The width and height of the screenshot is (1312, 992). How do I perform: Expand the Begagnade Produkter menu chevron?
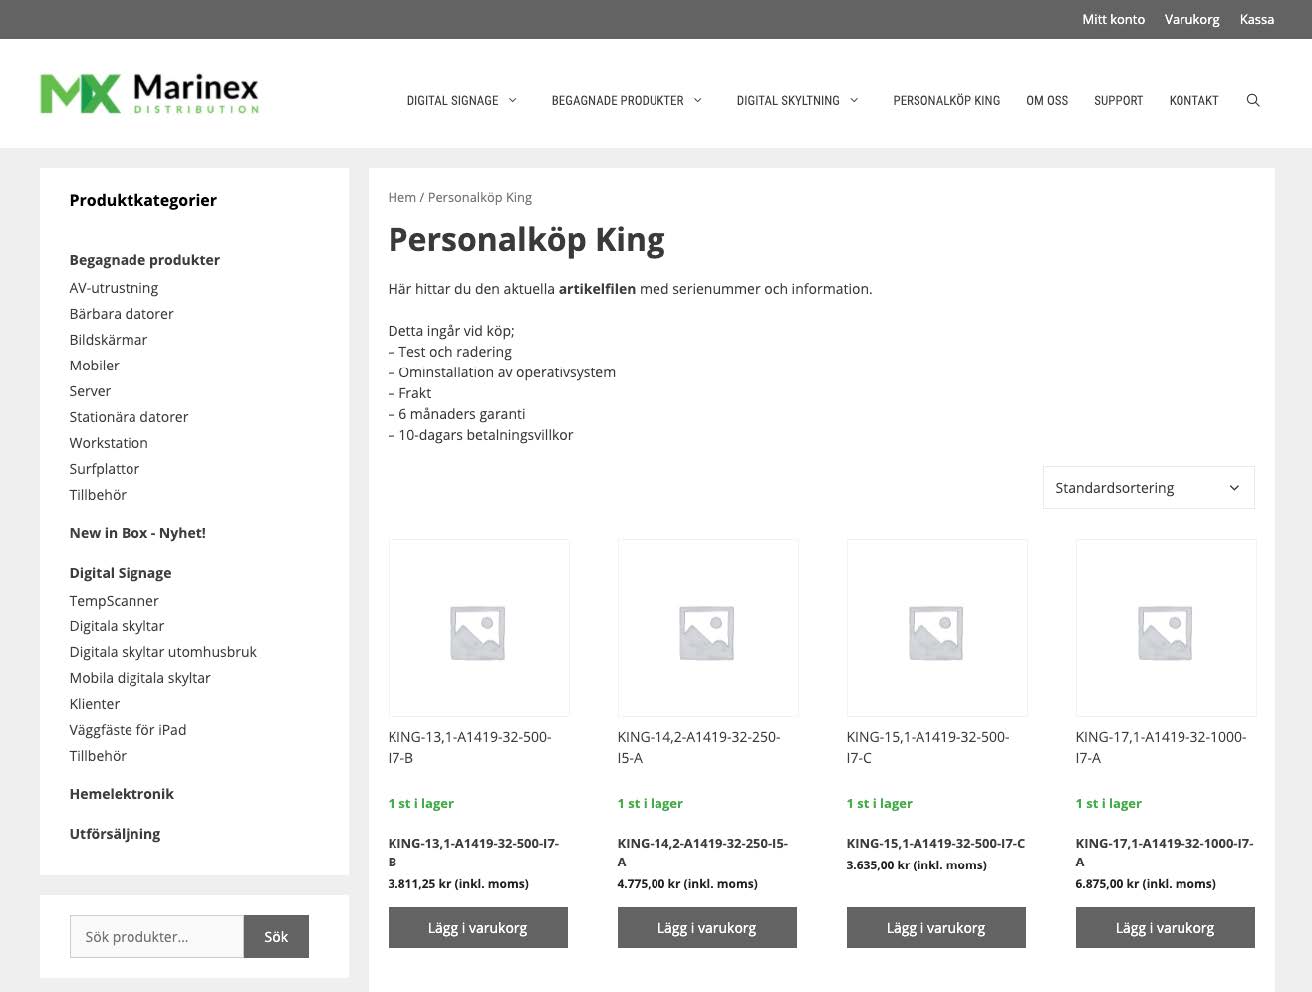[698, 100]
